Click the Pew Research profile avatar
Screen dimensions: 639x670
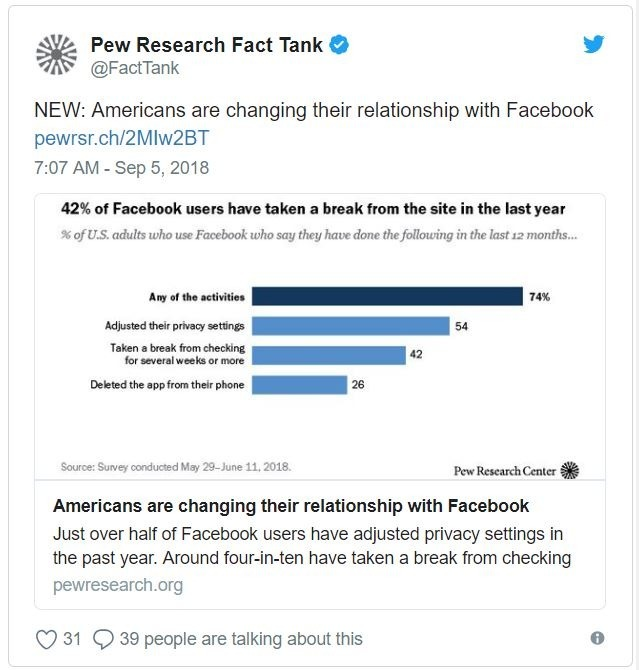[56, 55]
